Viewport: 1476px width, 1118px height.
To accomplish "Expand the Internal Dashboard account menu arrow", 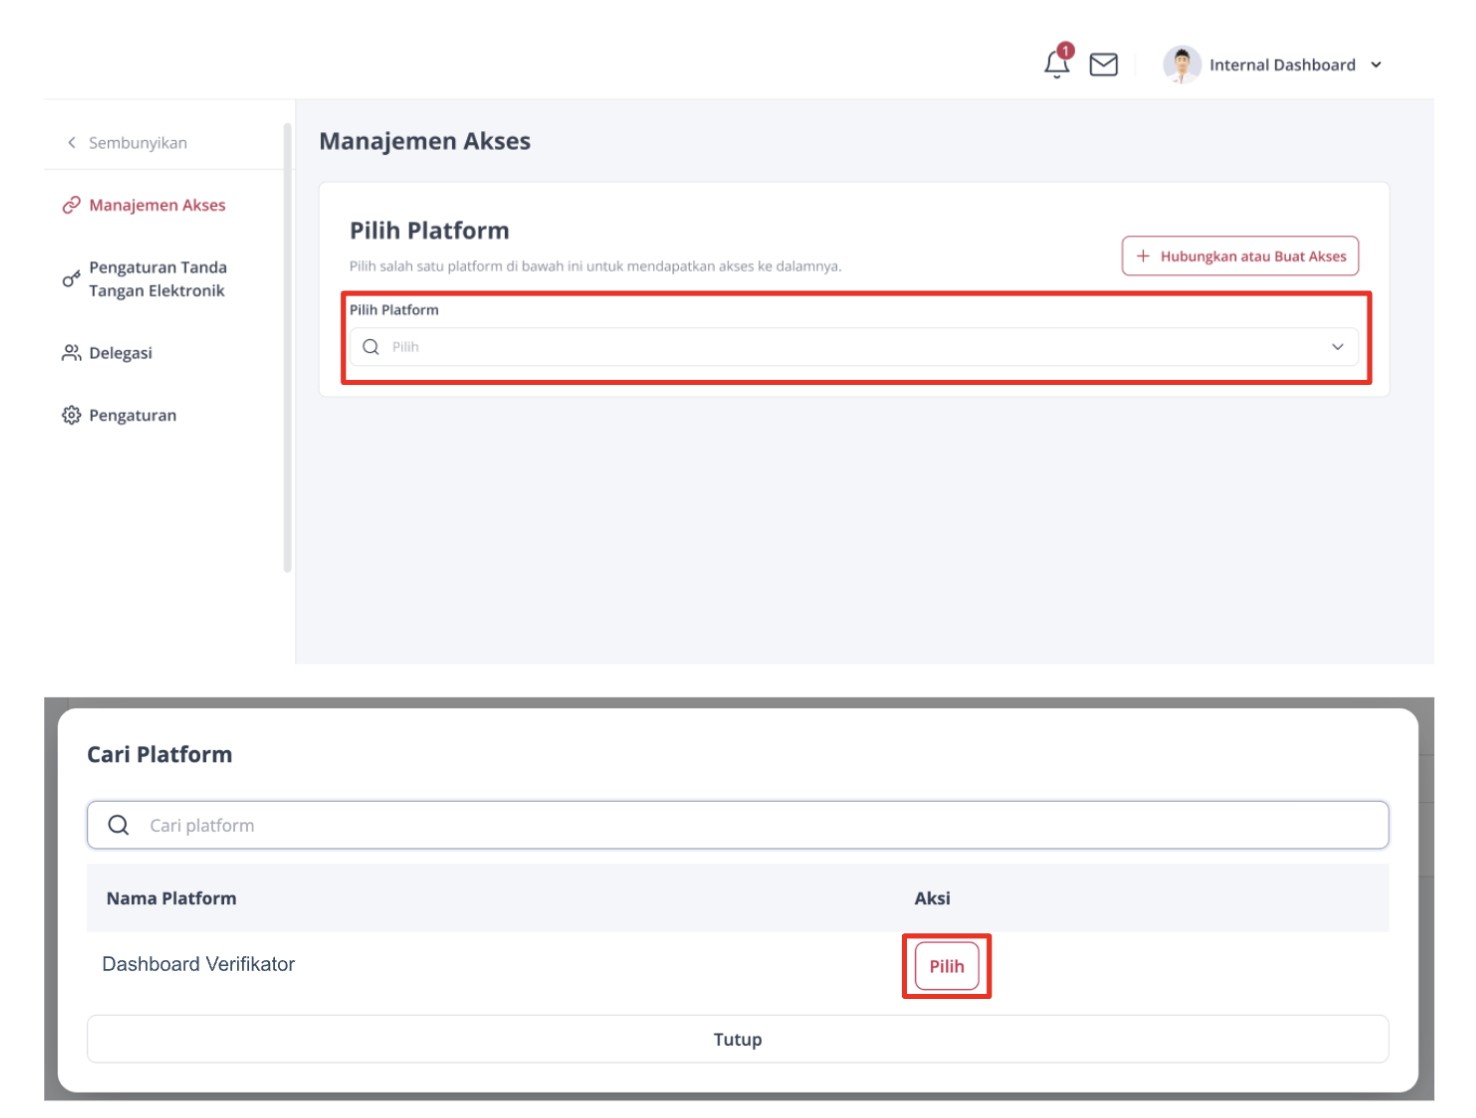I will pos(1376,65).
